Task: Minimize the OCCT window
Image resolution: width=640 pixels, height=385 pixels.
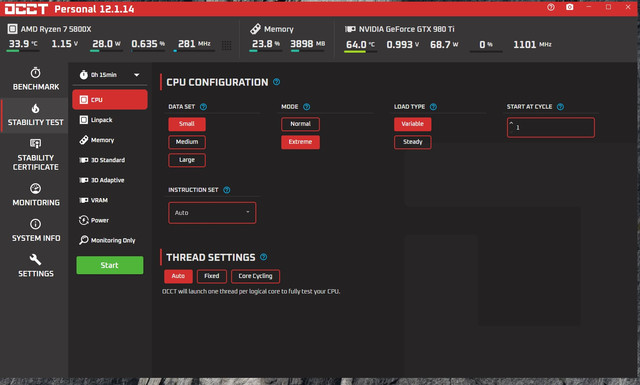Action: [x=588, y=7]
